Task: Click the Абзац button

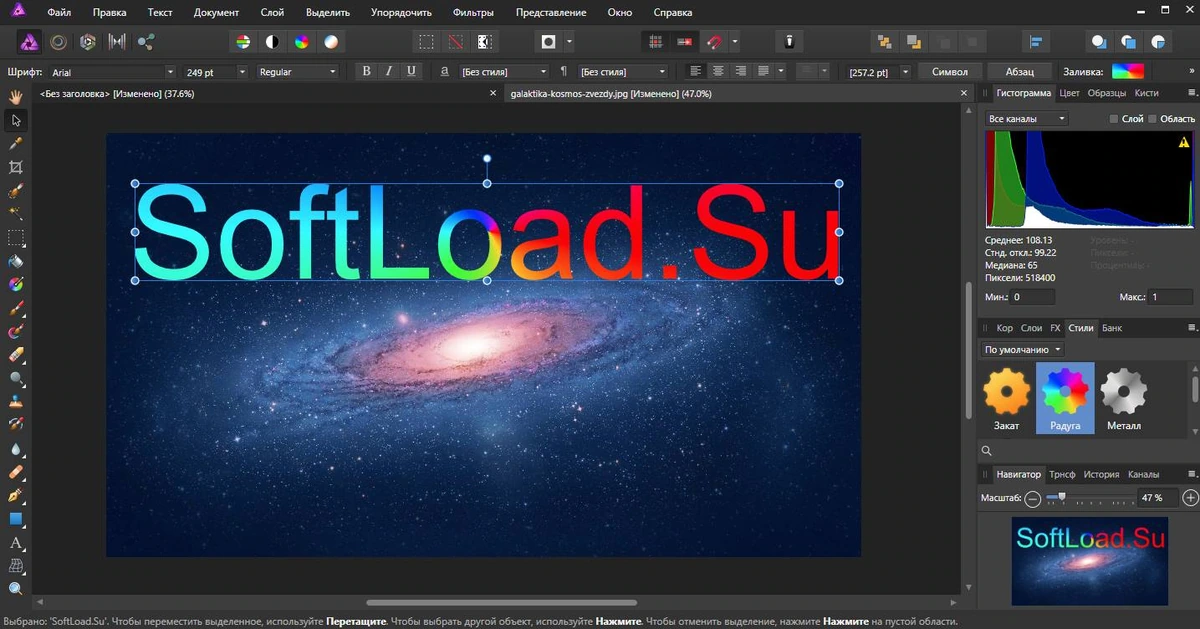Action: pos(1019,72)
